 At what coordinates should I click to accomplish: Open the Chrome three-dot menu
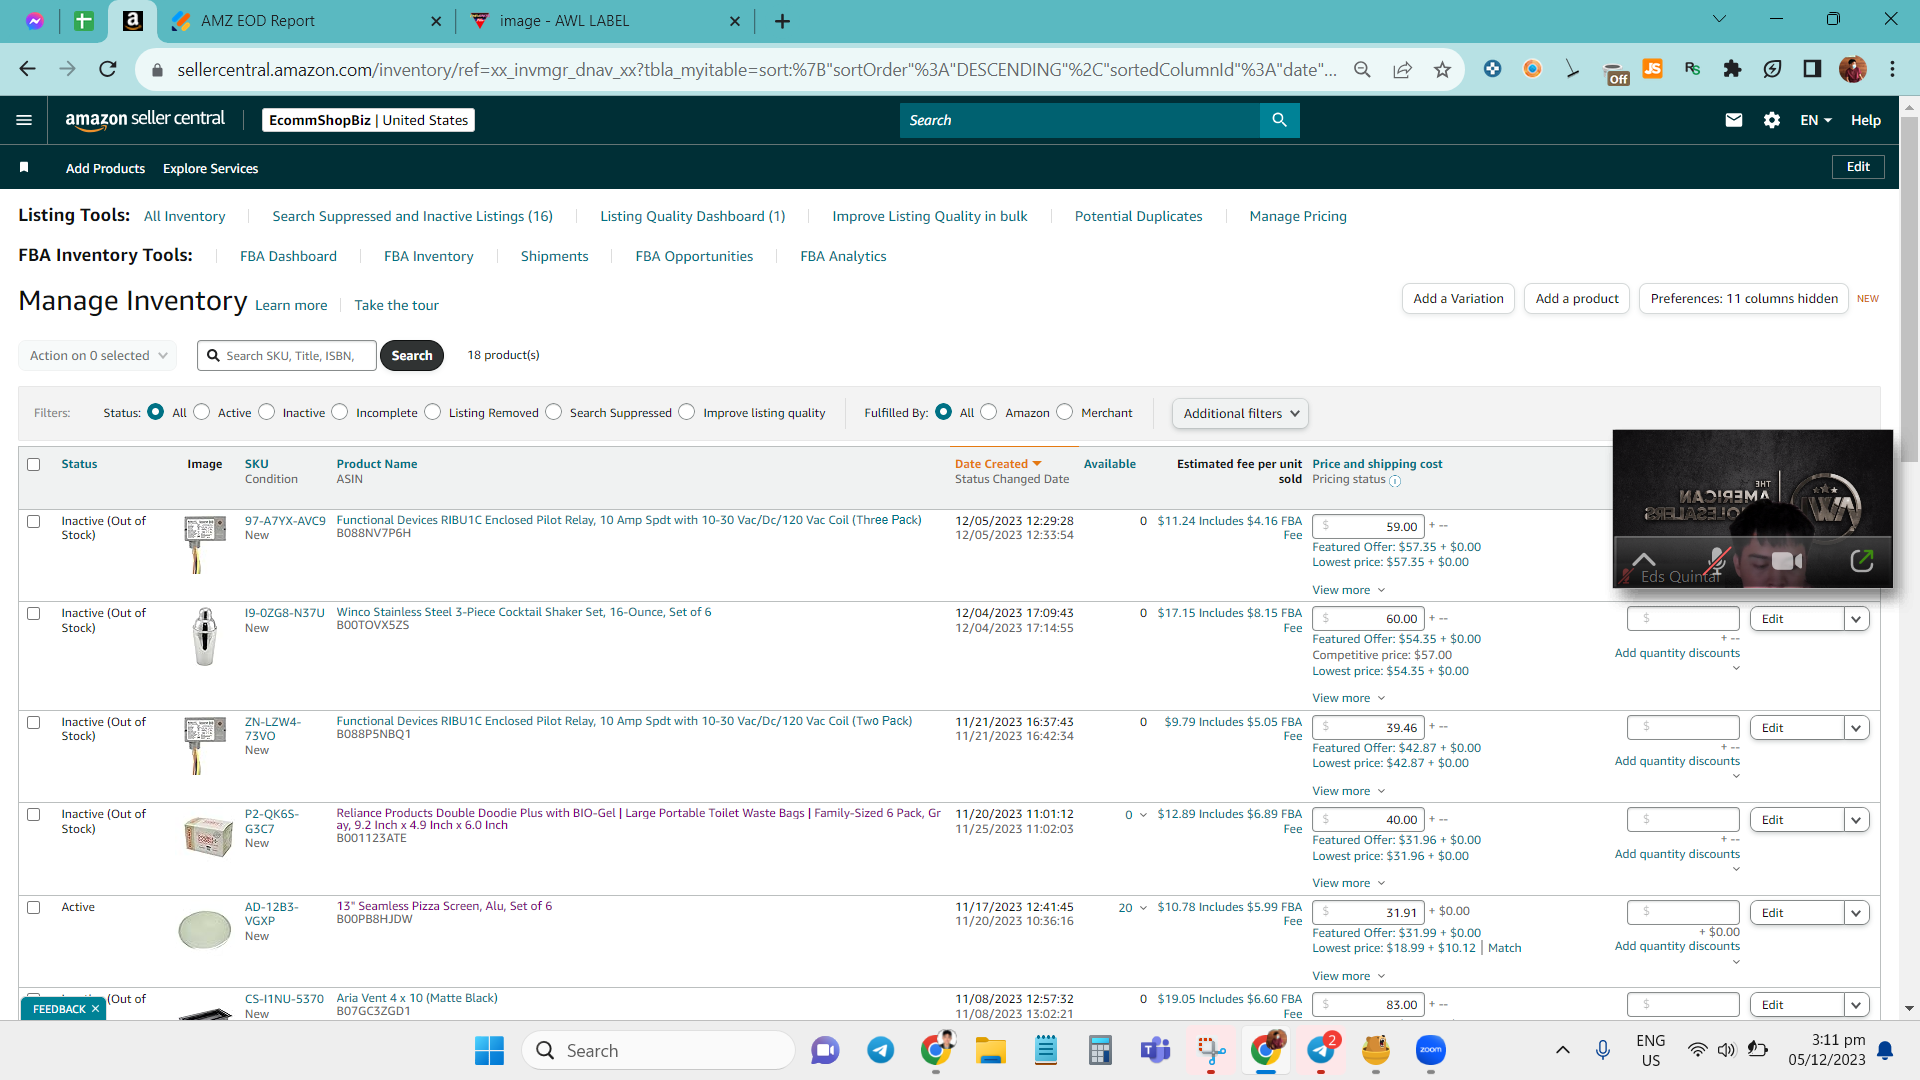click(x=1892, y=69)
